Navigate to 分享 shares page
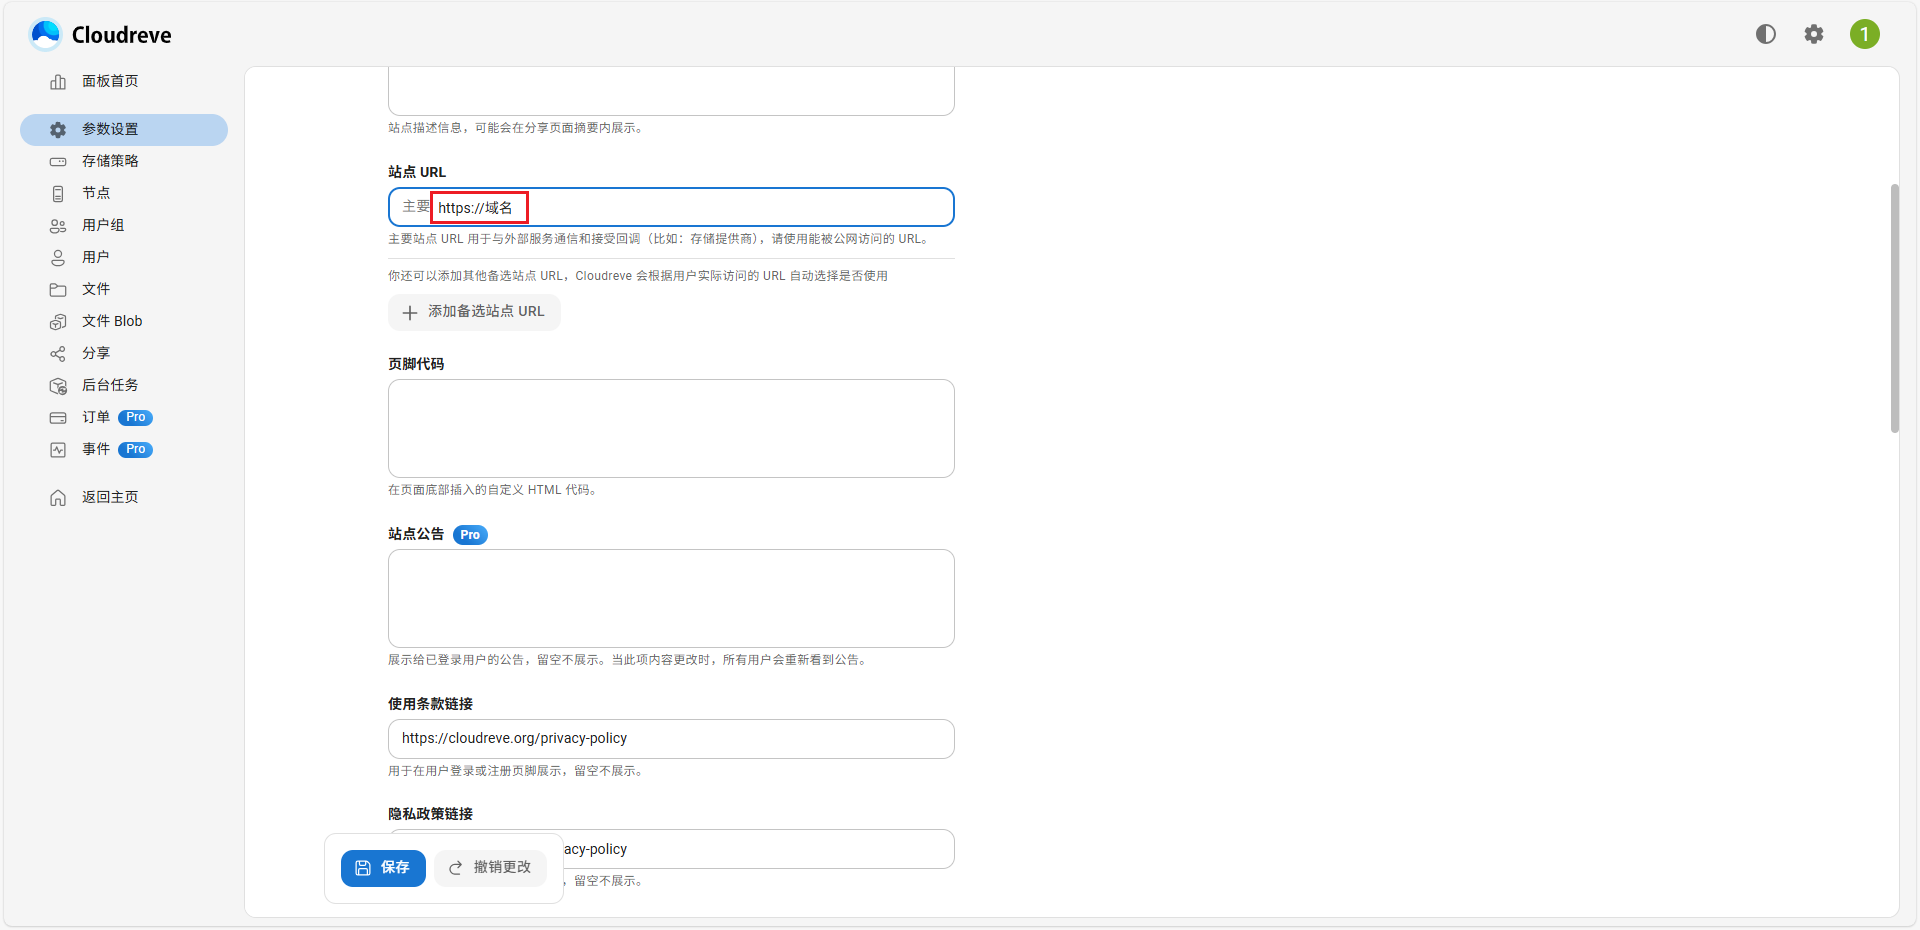 [96, 353]
